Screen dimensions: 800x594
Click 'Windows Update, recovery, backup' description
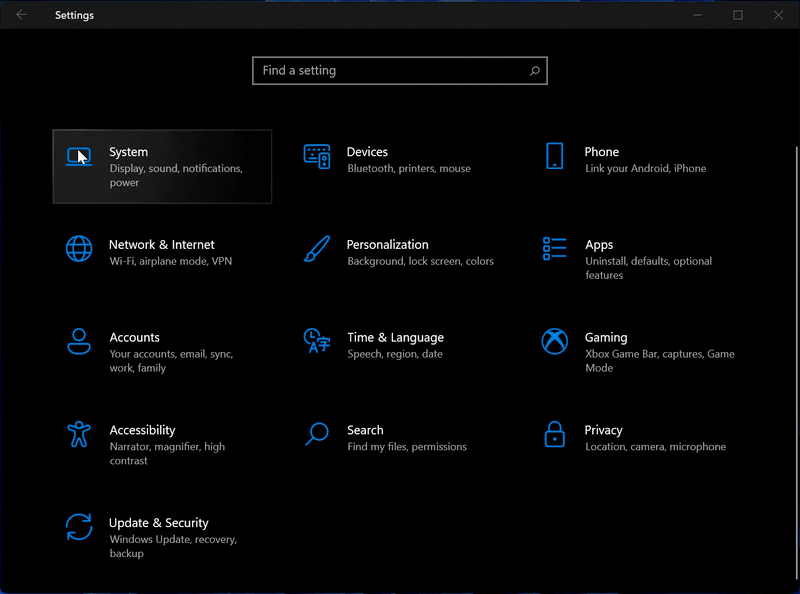[173, 547]
